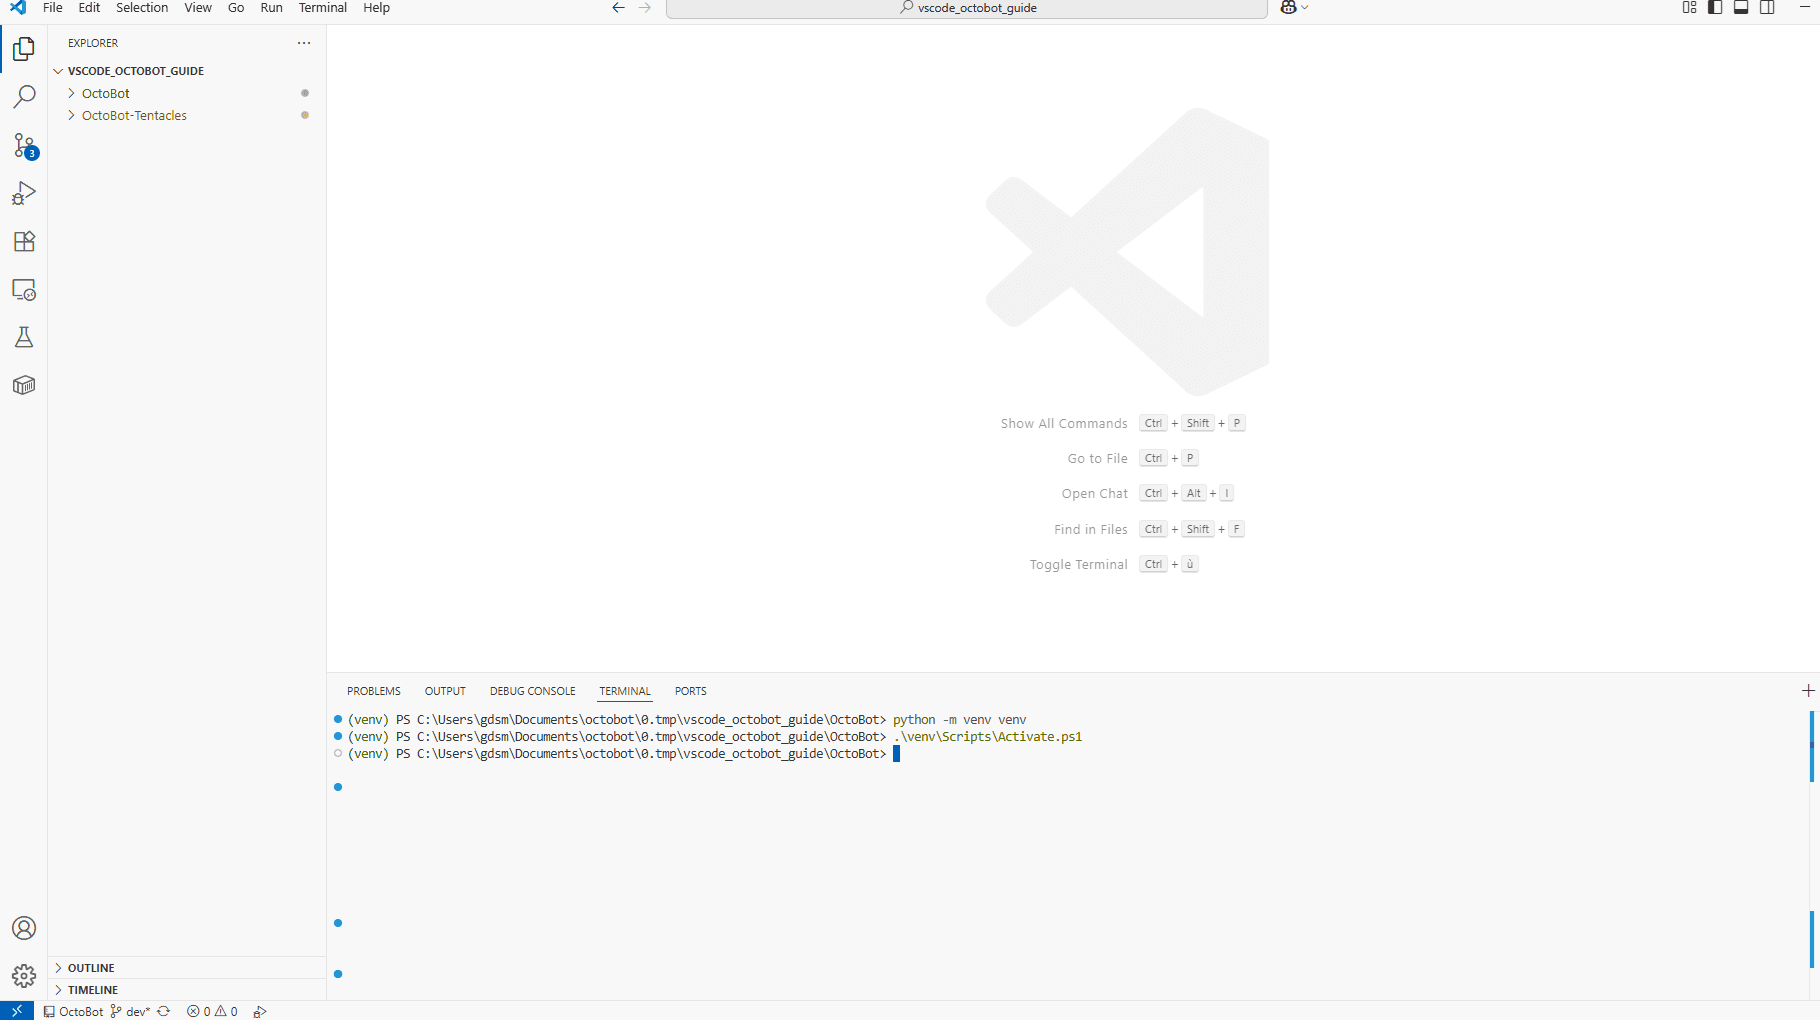Viewport: 1820px width, 1020px height.
Task: Open the File menu
Action: pyautogui.click(x=53, y=8)
